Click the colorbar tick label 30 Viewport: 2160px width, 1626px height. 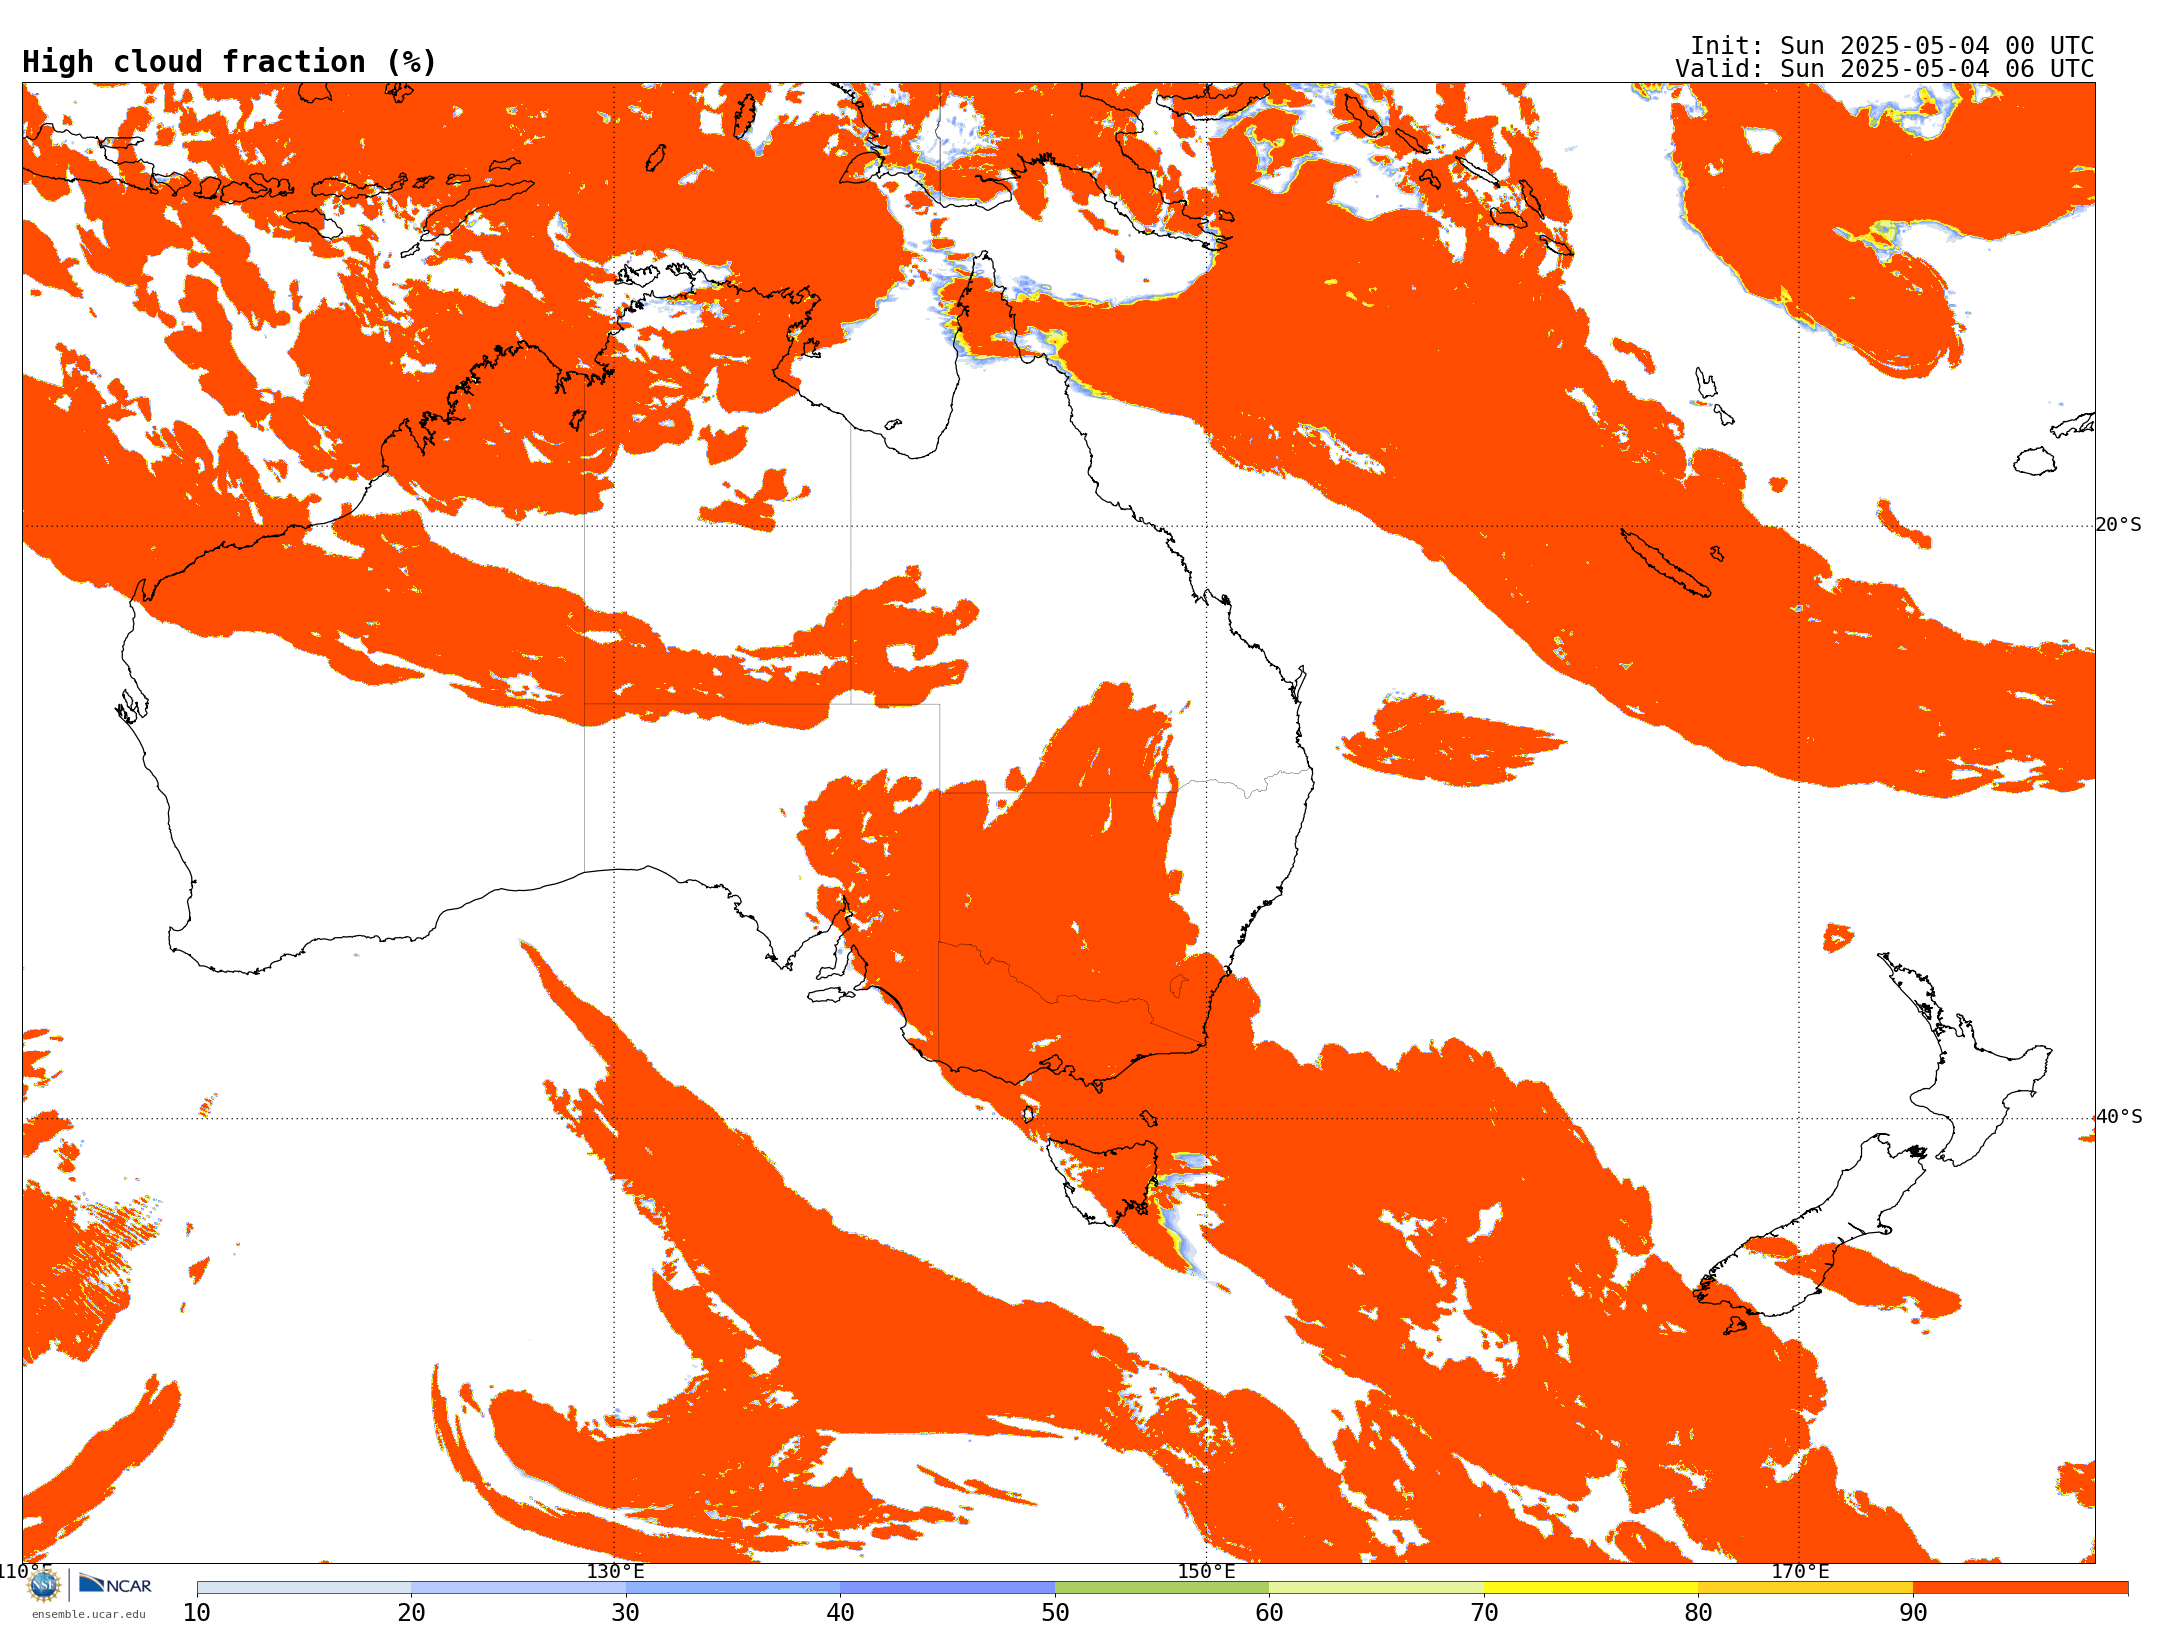pyautogui.click(x=626, y=1612)
